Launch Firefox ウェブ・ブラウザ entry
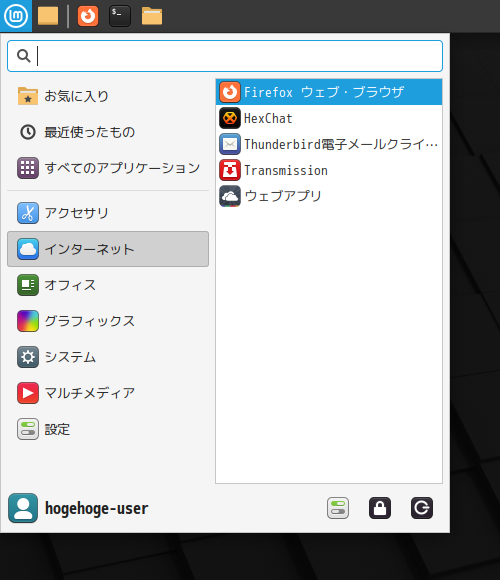Image resolution: width=500 pixels, height=580 pixels. (329, 92)
